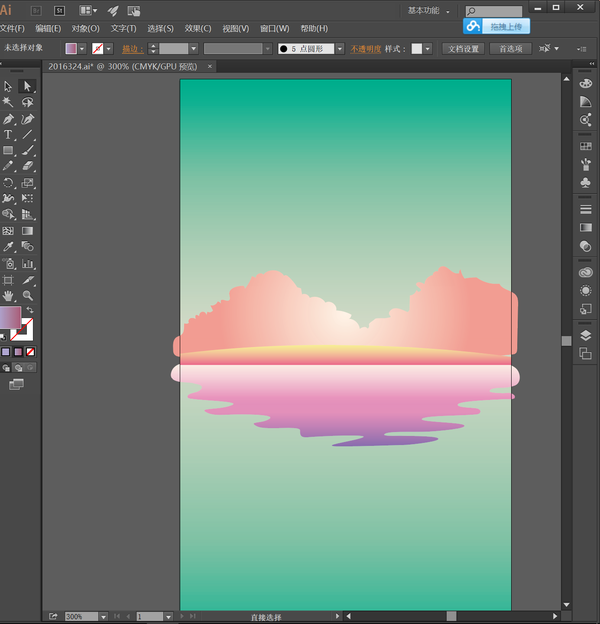Open the Creative Cloud Libraries panel icon

(x=585, y=272)
